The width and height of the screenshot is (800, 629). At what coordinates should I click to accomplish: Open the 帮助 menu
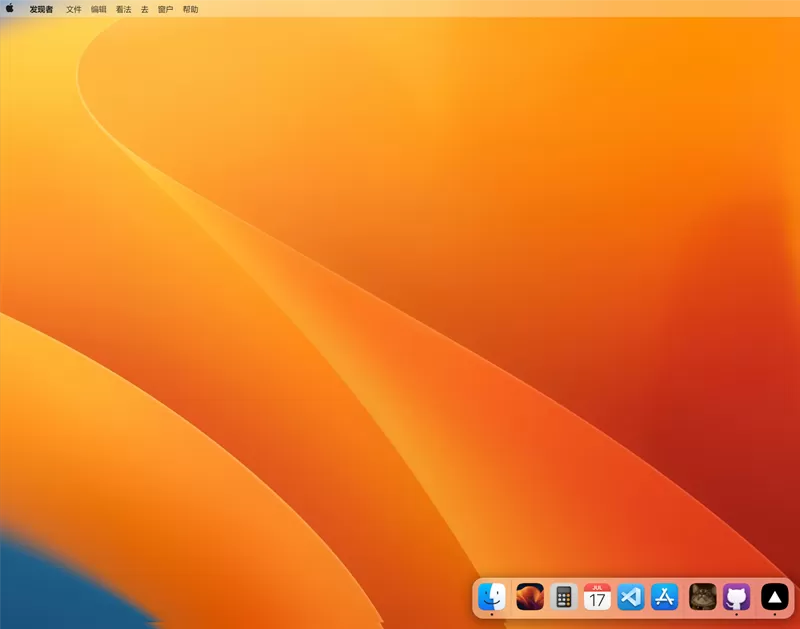pyautogui.click(x=190, y=9)
